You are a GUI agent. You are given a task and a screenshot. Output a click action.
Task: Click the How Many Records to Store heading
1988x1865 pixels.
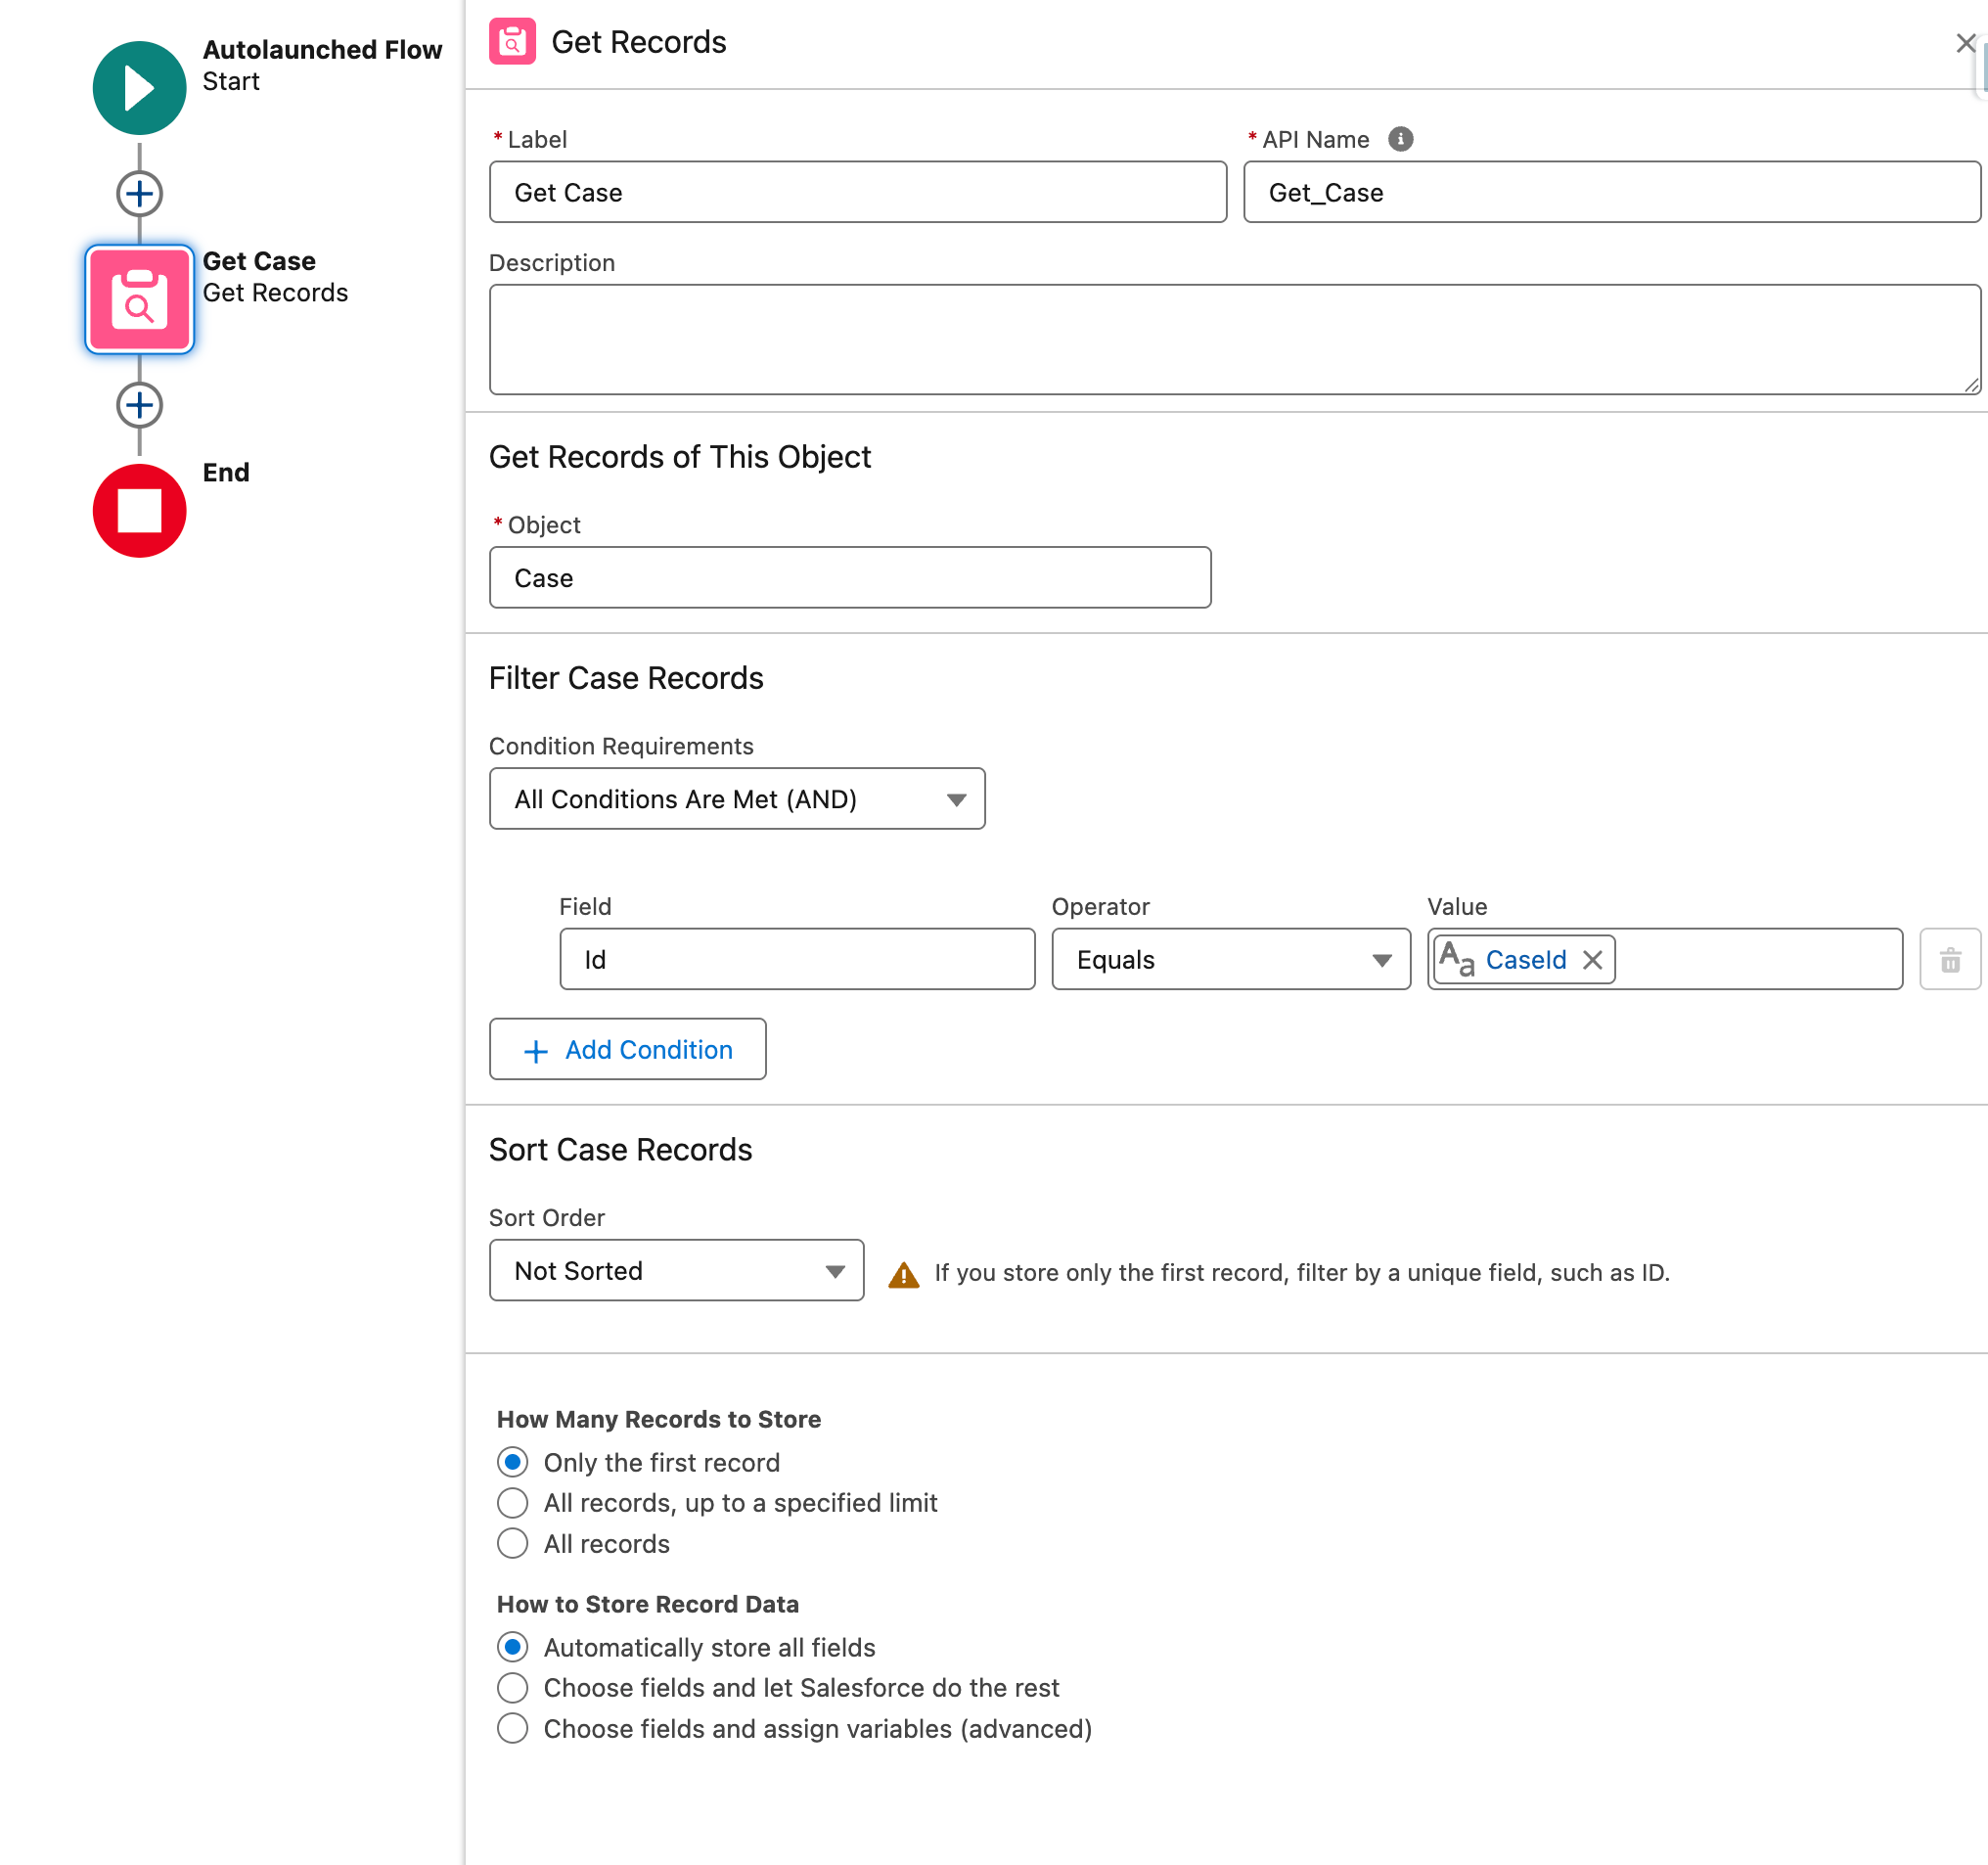tap(659, 1420)
